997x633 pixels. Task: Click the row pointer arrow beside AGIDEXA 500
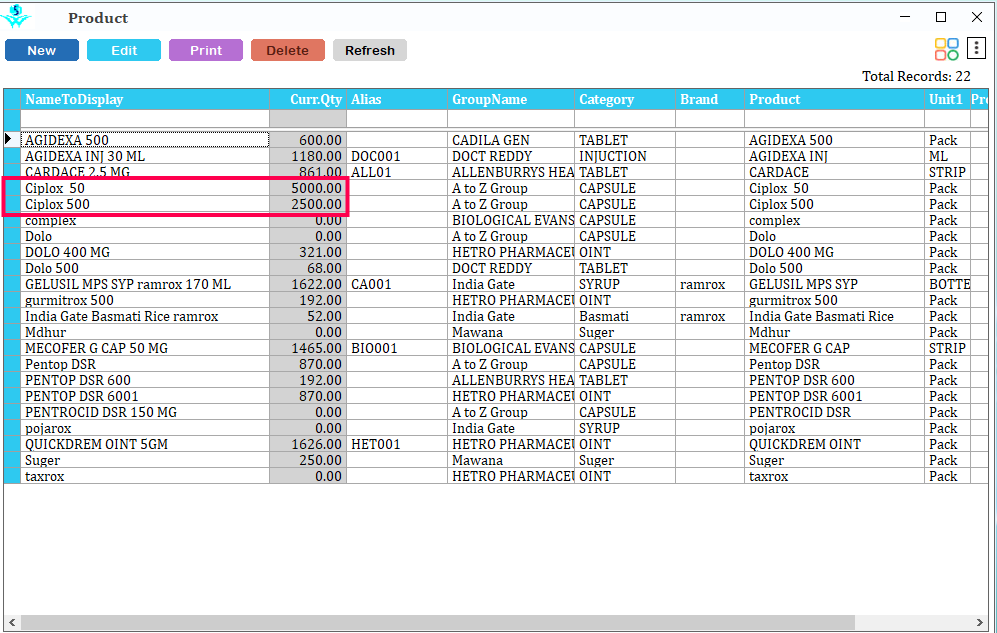click(x=8, y=139)
